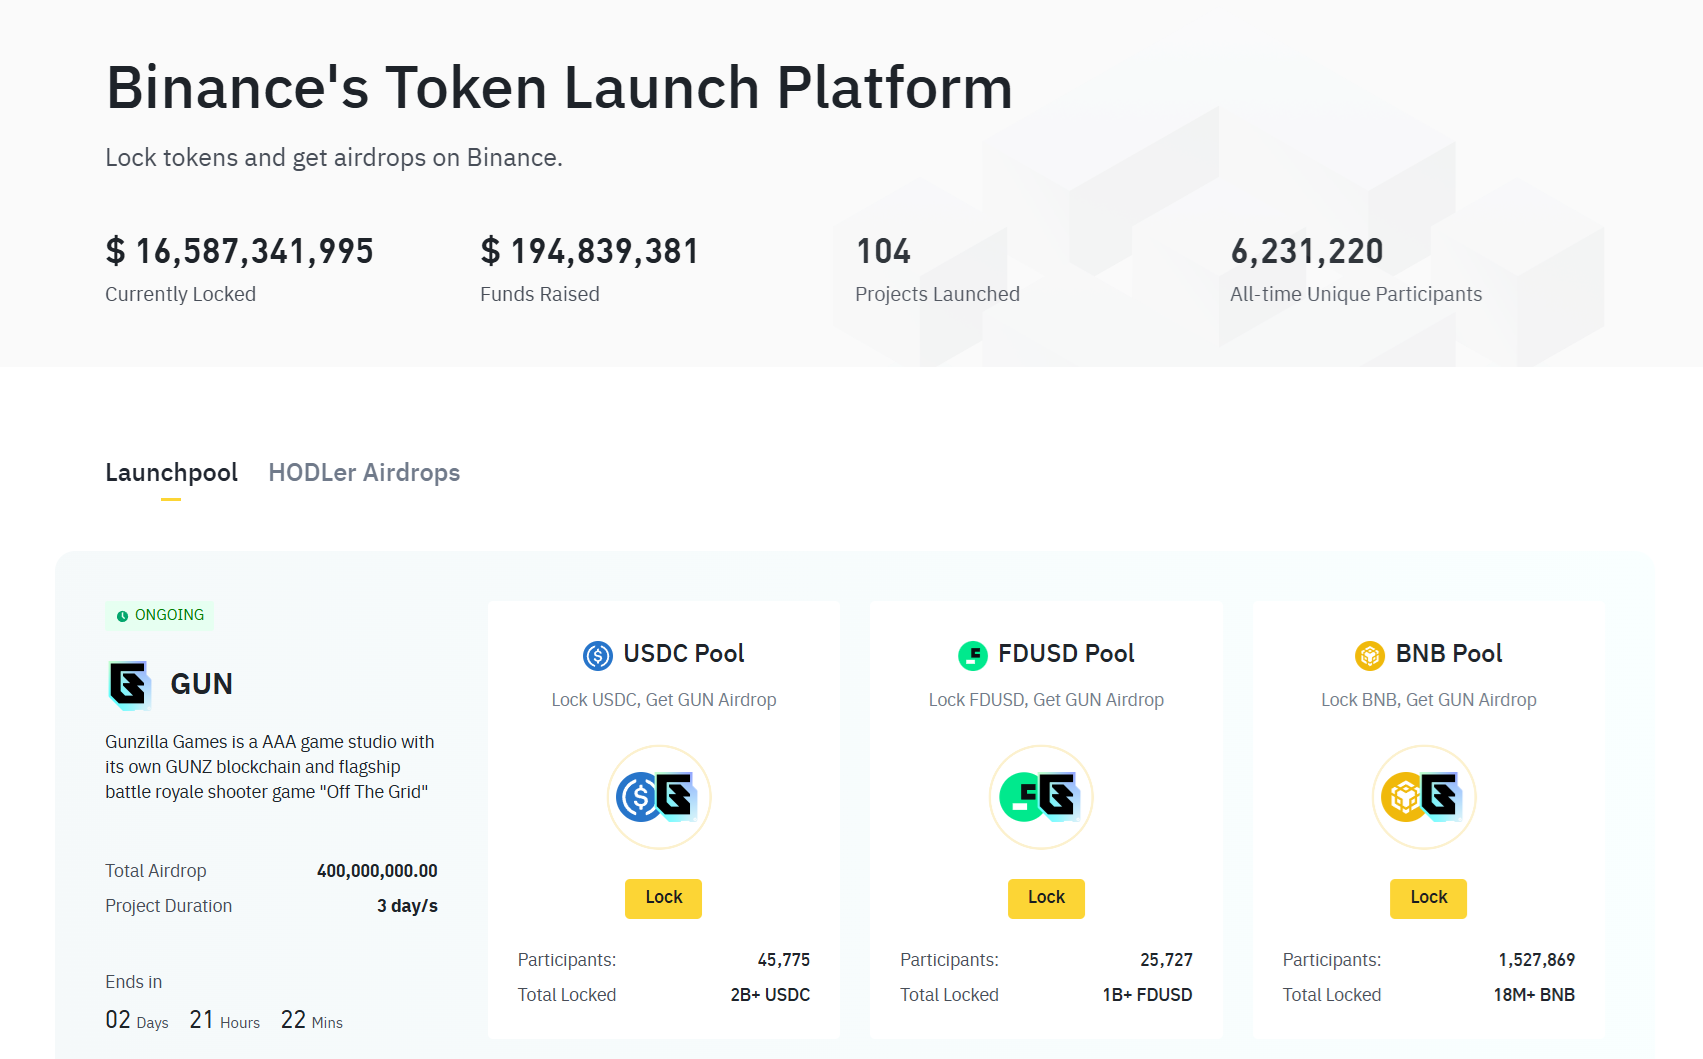Click the '6,231,220' participants value
The width and height of the screenshot is (1703, 1059).
[x=1307, y=251]
